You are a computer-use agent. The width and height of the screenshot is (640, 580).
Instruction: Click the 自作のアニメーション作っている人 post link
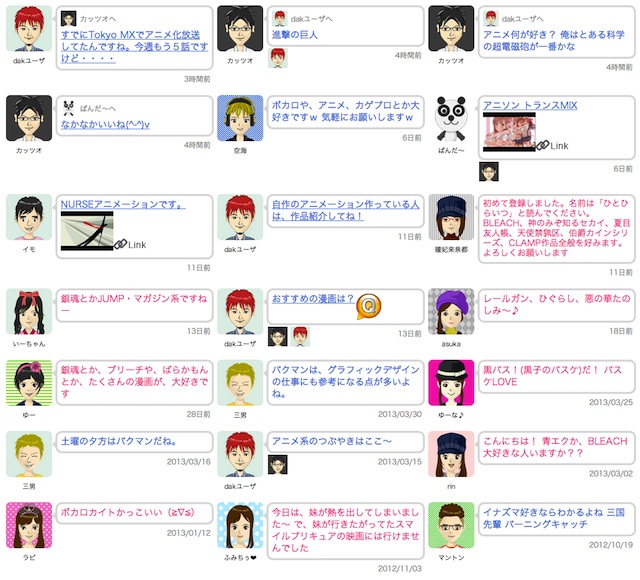coord(345,210)
